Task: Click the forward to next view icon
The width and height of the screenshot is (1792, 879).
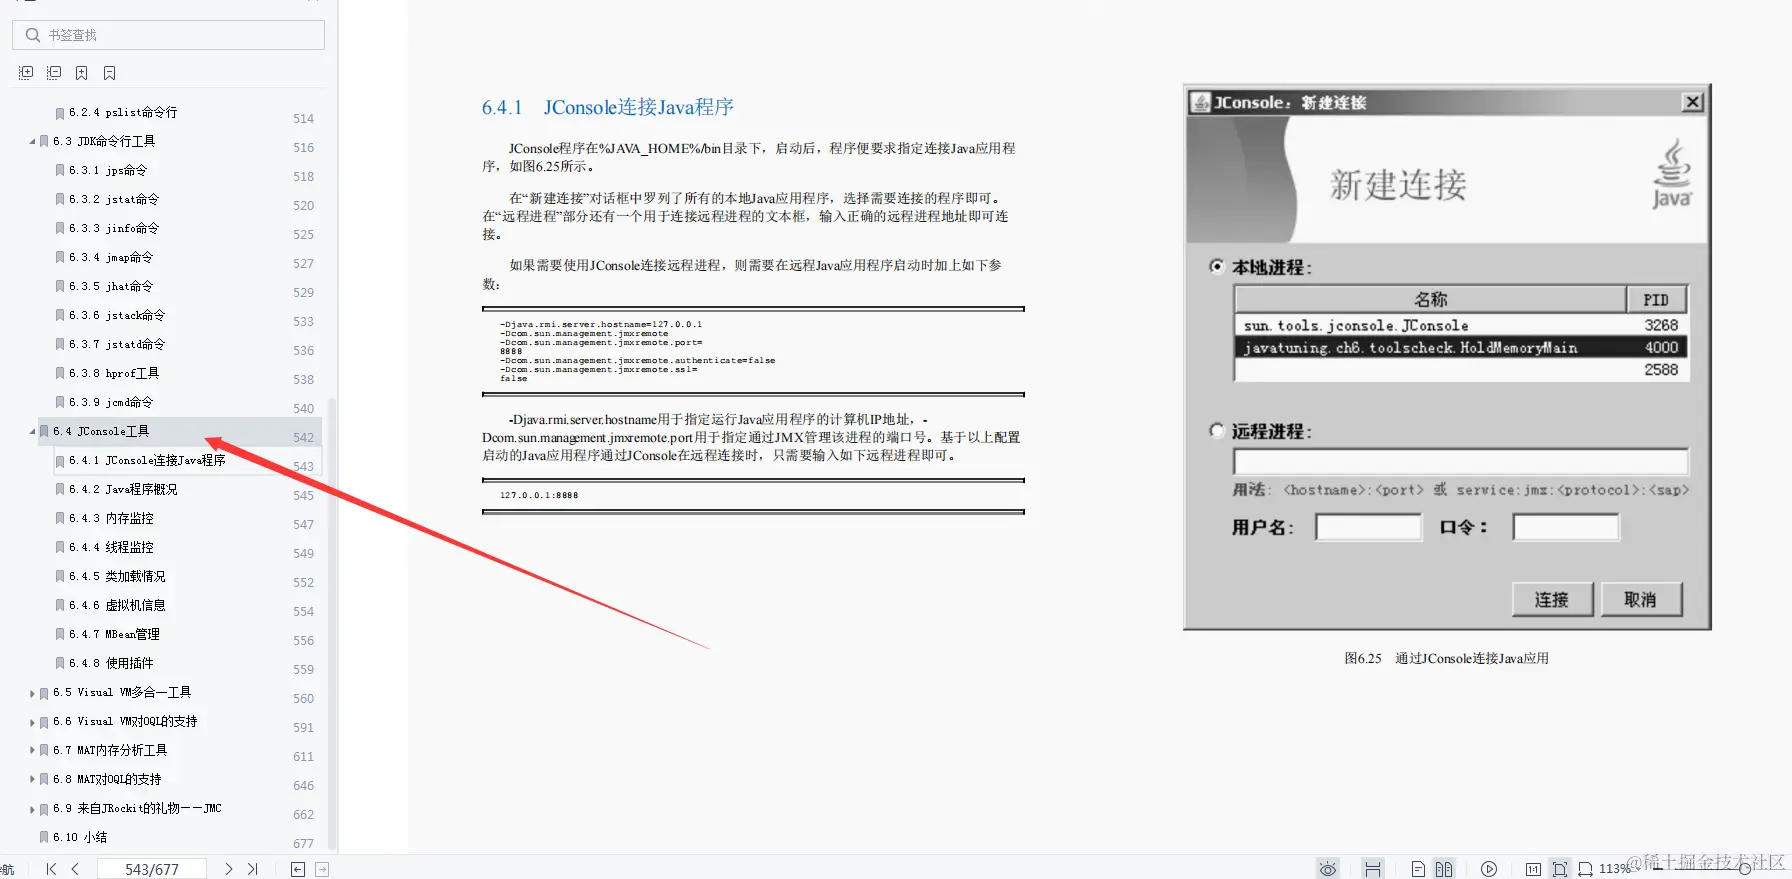Action: [x=322, y=869]
